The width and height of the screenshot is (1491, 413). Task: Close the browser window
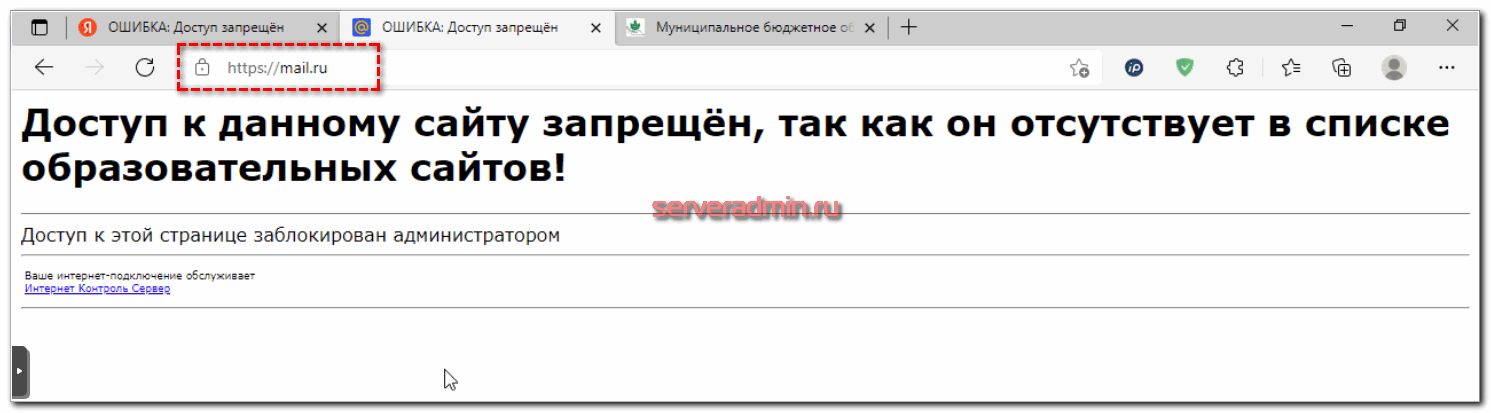[x=1452, y=26]
